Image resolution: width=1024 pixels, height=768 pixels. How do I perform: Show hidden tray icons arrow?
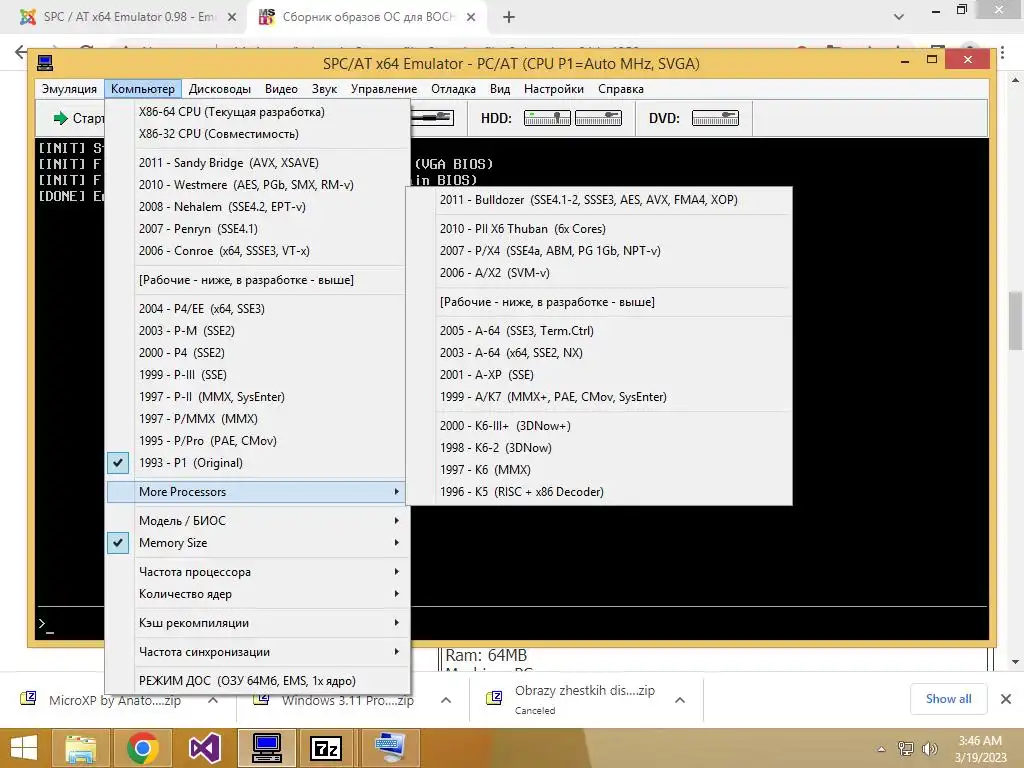click(x=882, y=749)
